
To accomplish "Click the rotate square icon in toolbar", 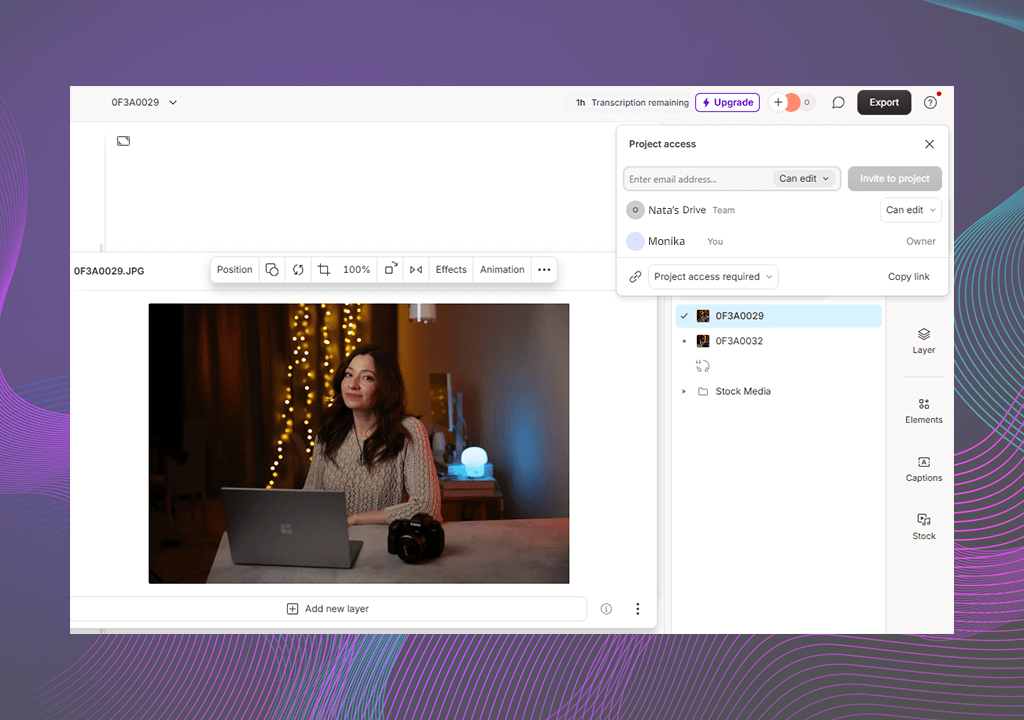I will click(x=391, y=269).
